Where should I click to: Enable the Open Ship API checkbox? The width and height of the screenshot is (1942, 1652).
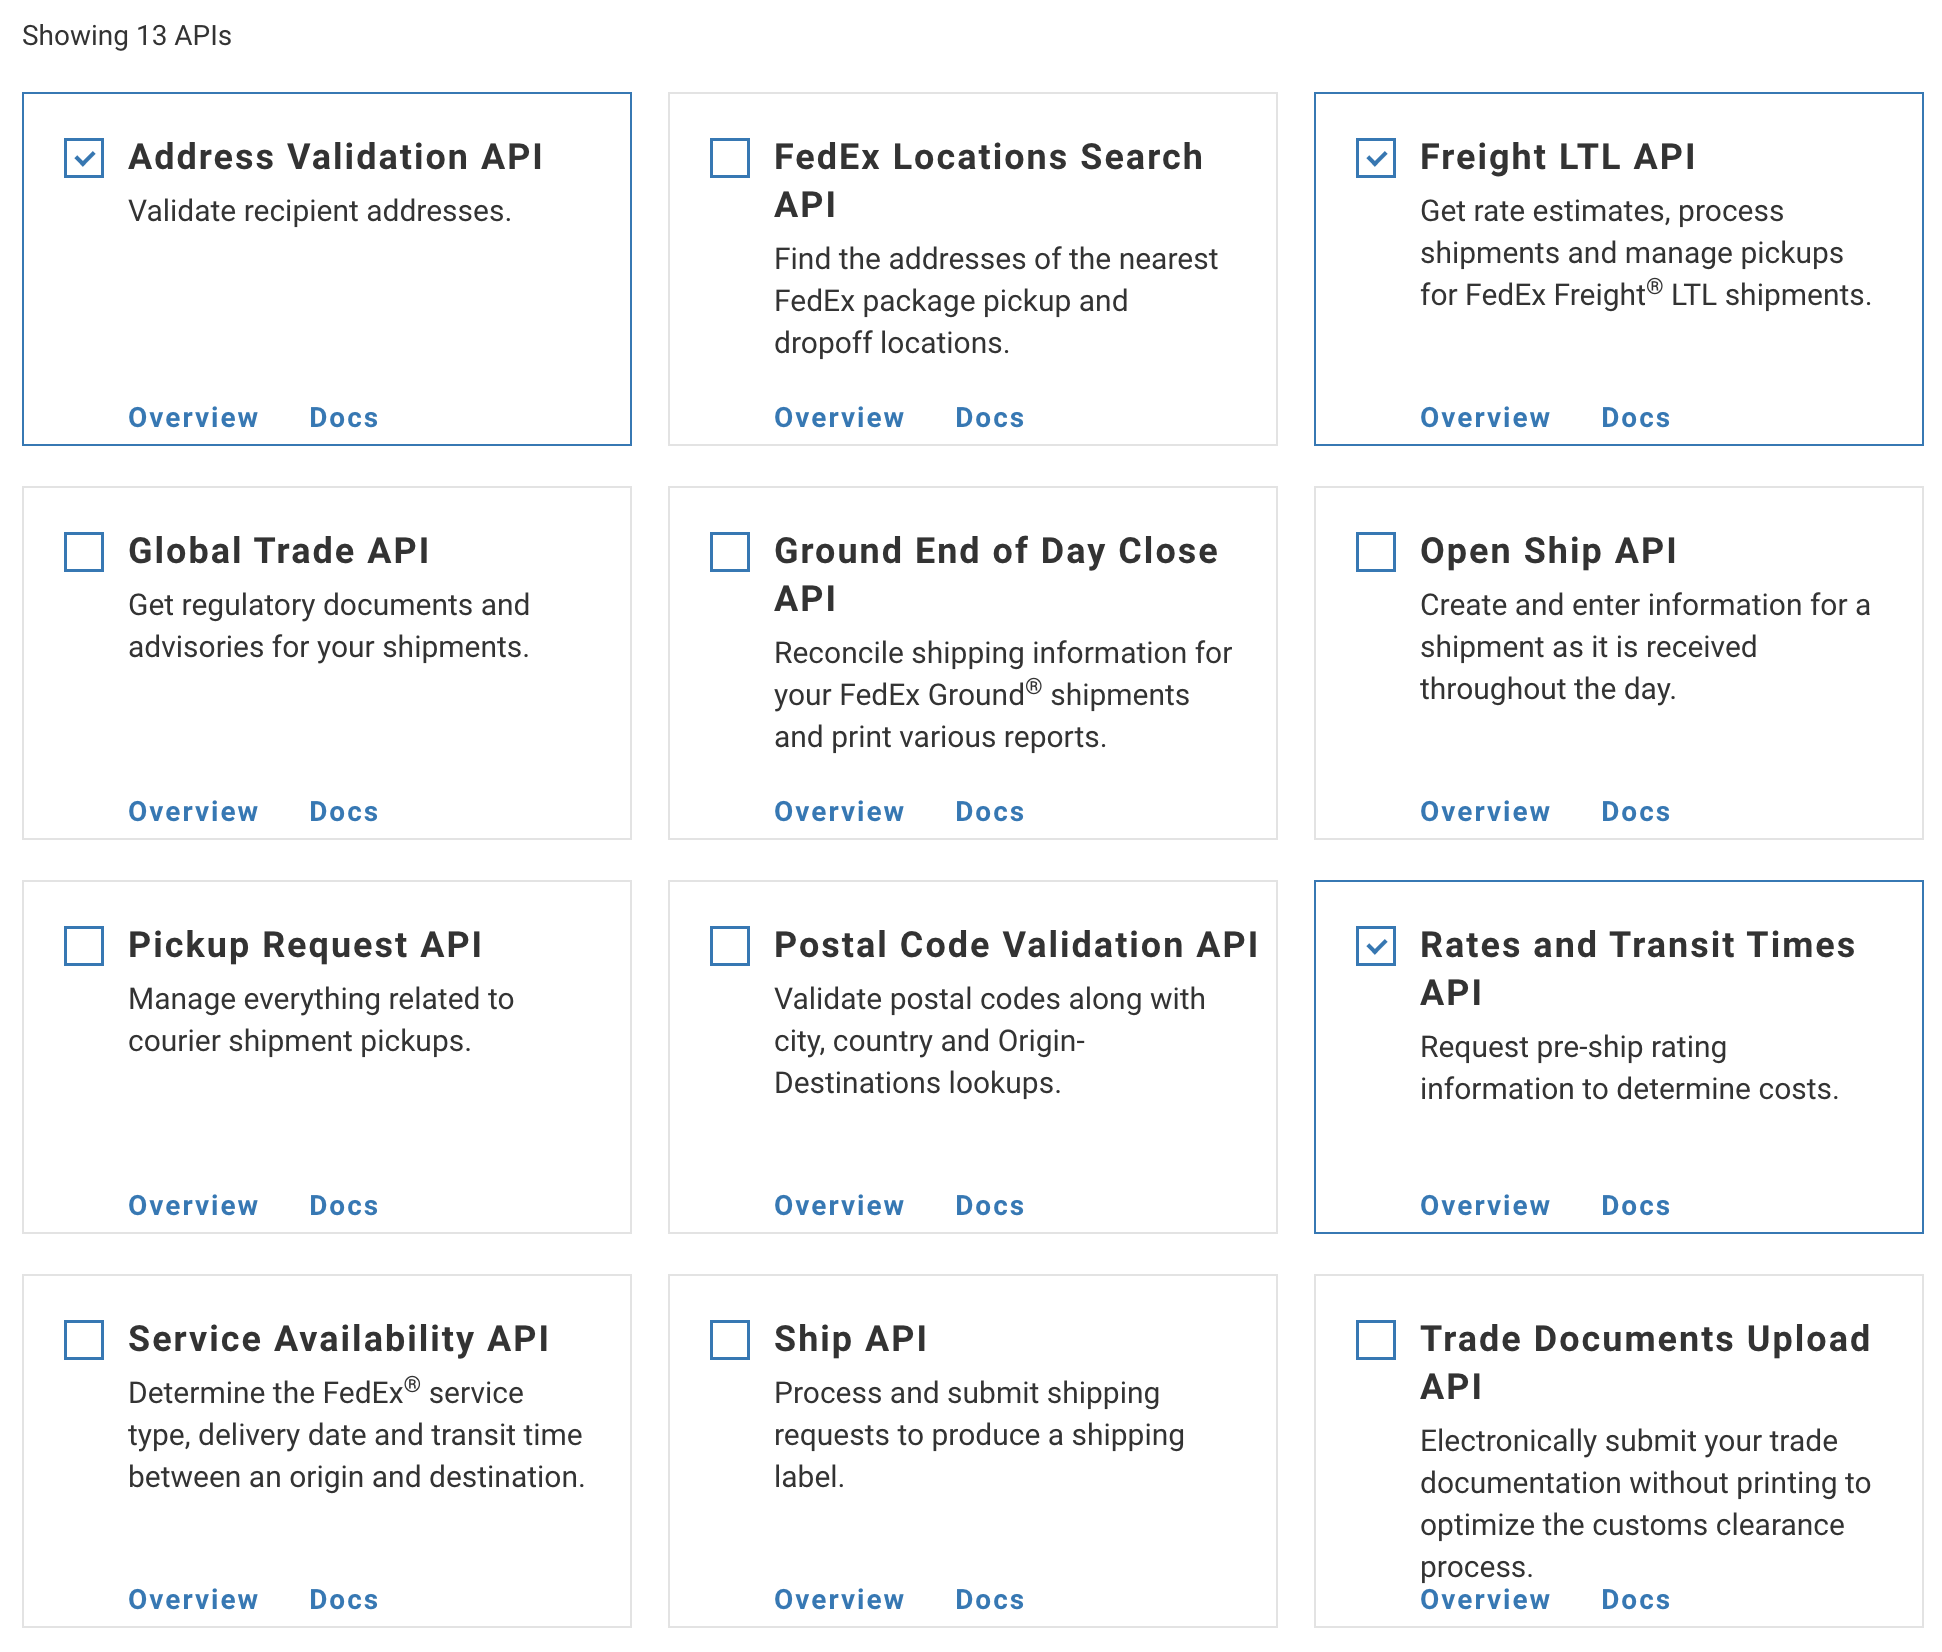[1376, 552]
